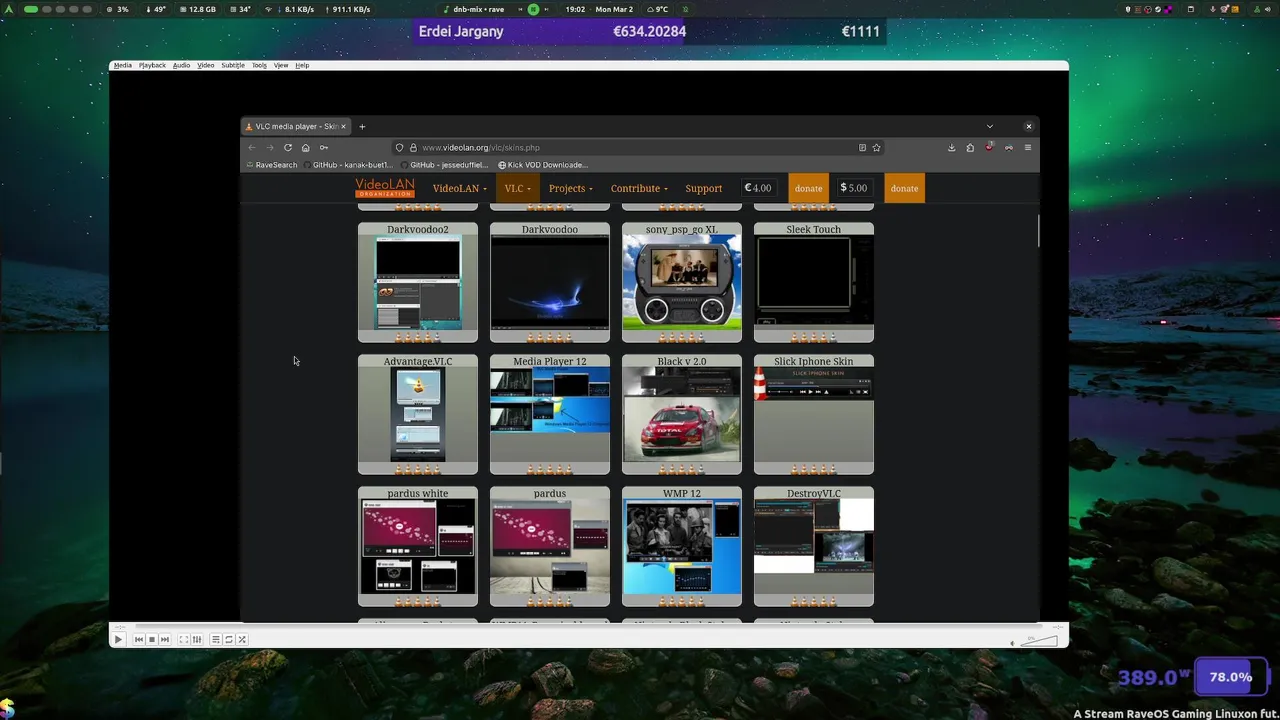Expand the VideoLAN dropdown menu

(459, 188)
